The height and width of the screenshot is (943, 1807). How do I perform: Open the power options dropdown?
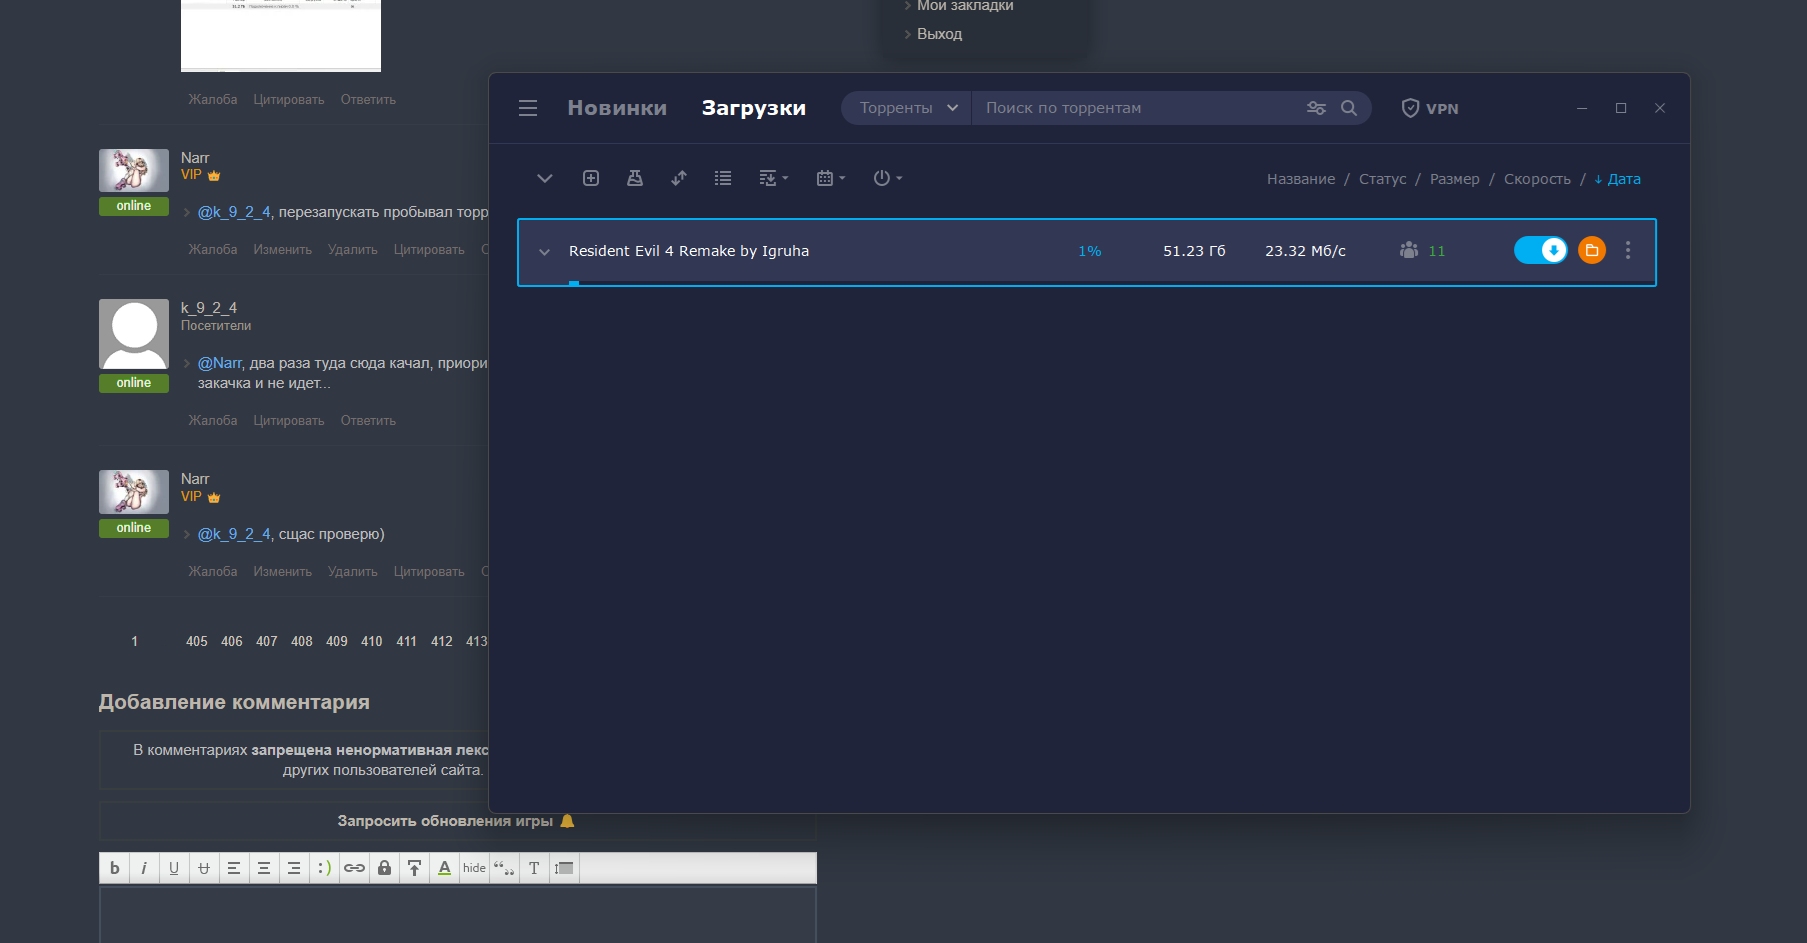[x=887, y=178]
